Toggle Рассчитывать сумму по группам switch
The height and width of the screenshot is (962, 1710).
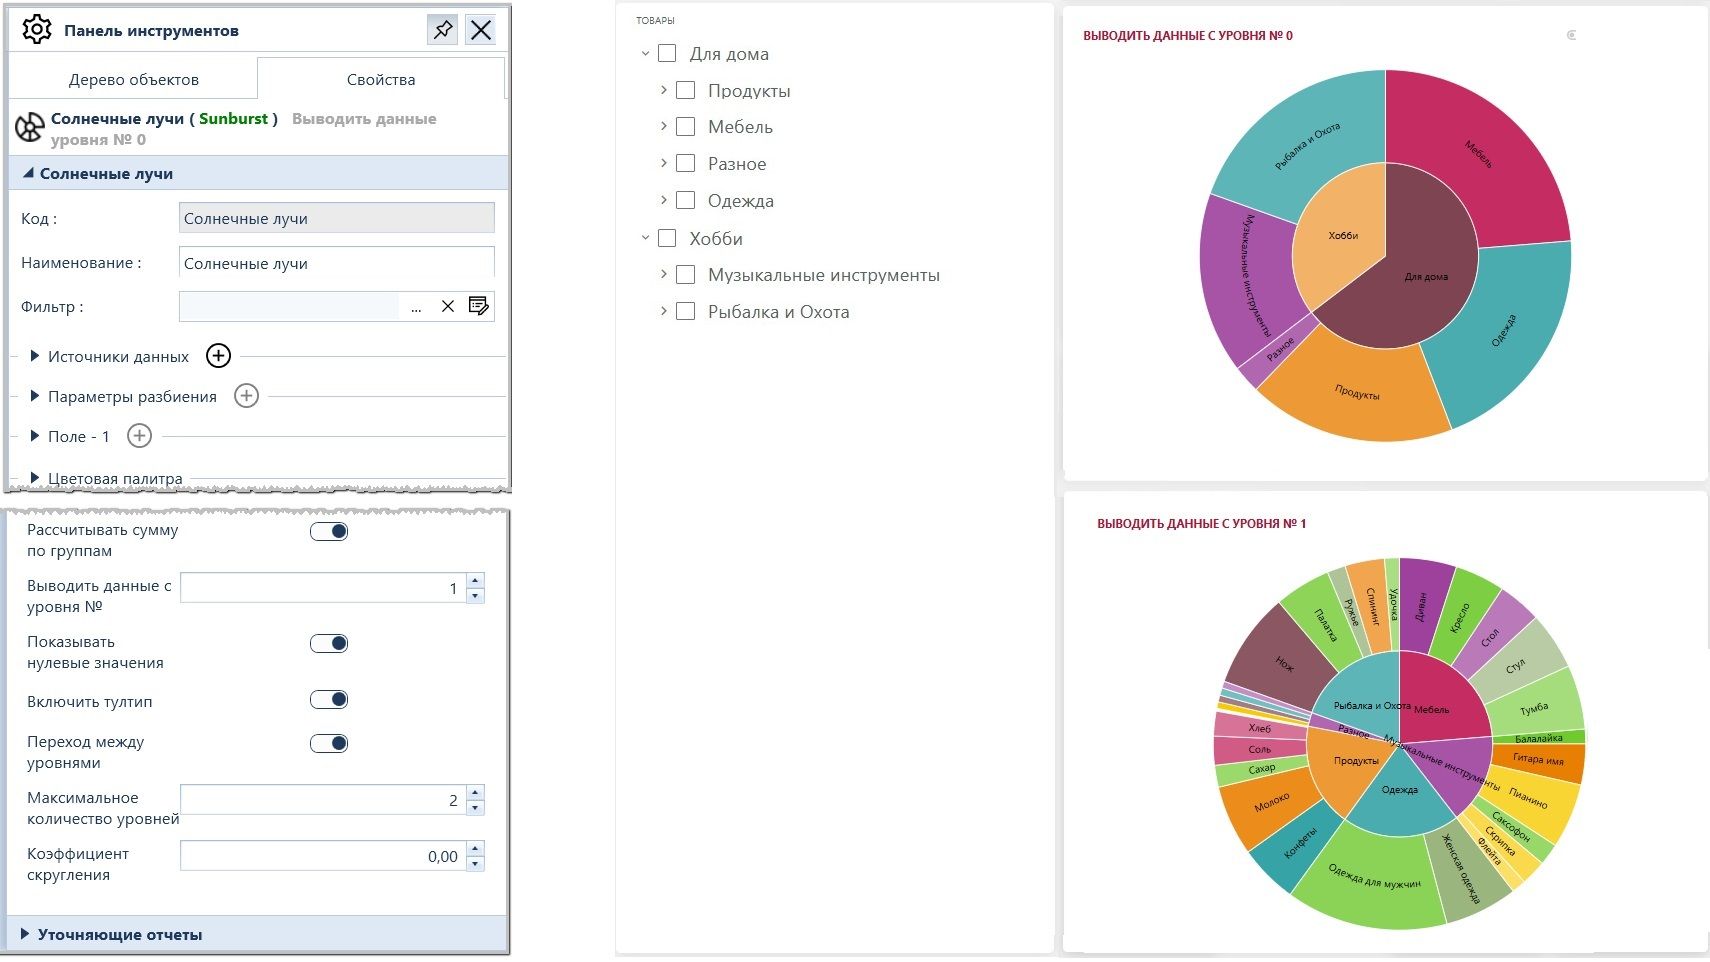point(328,531)
